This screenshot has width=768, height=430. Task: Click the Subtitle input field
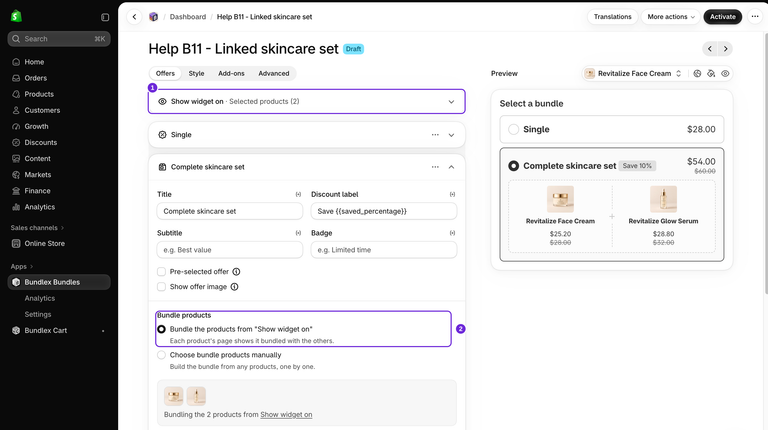[230, 250]
